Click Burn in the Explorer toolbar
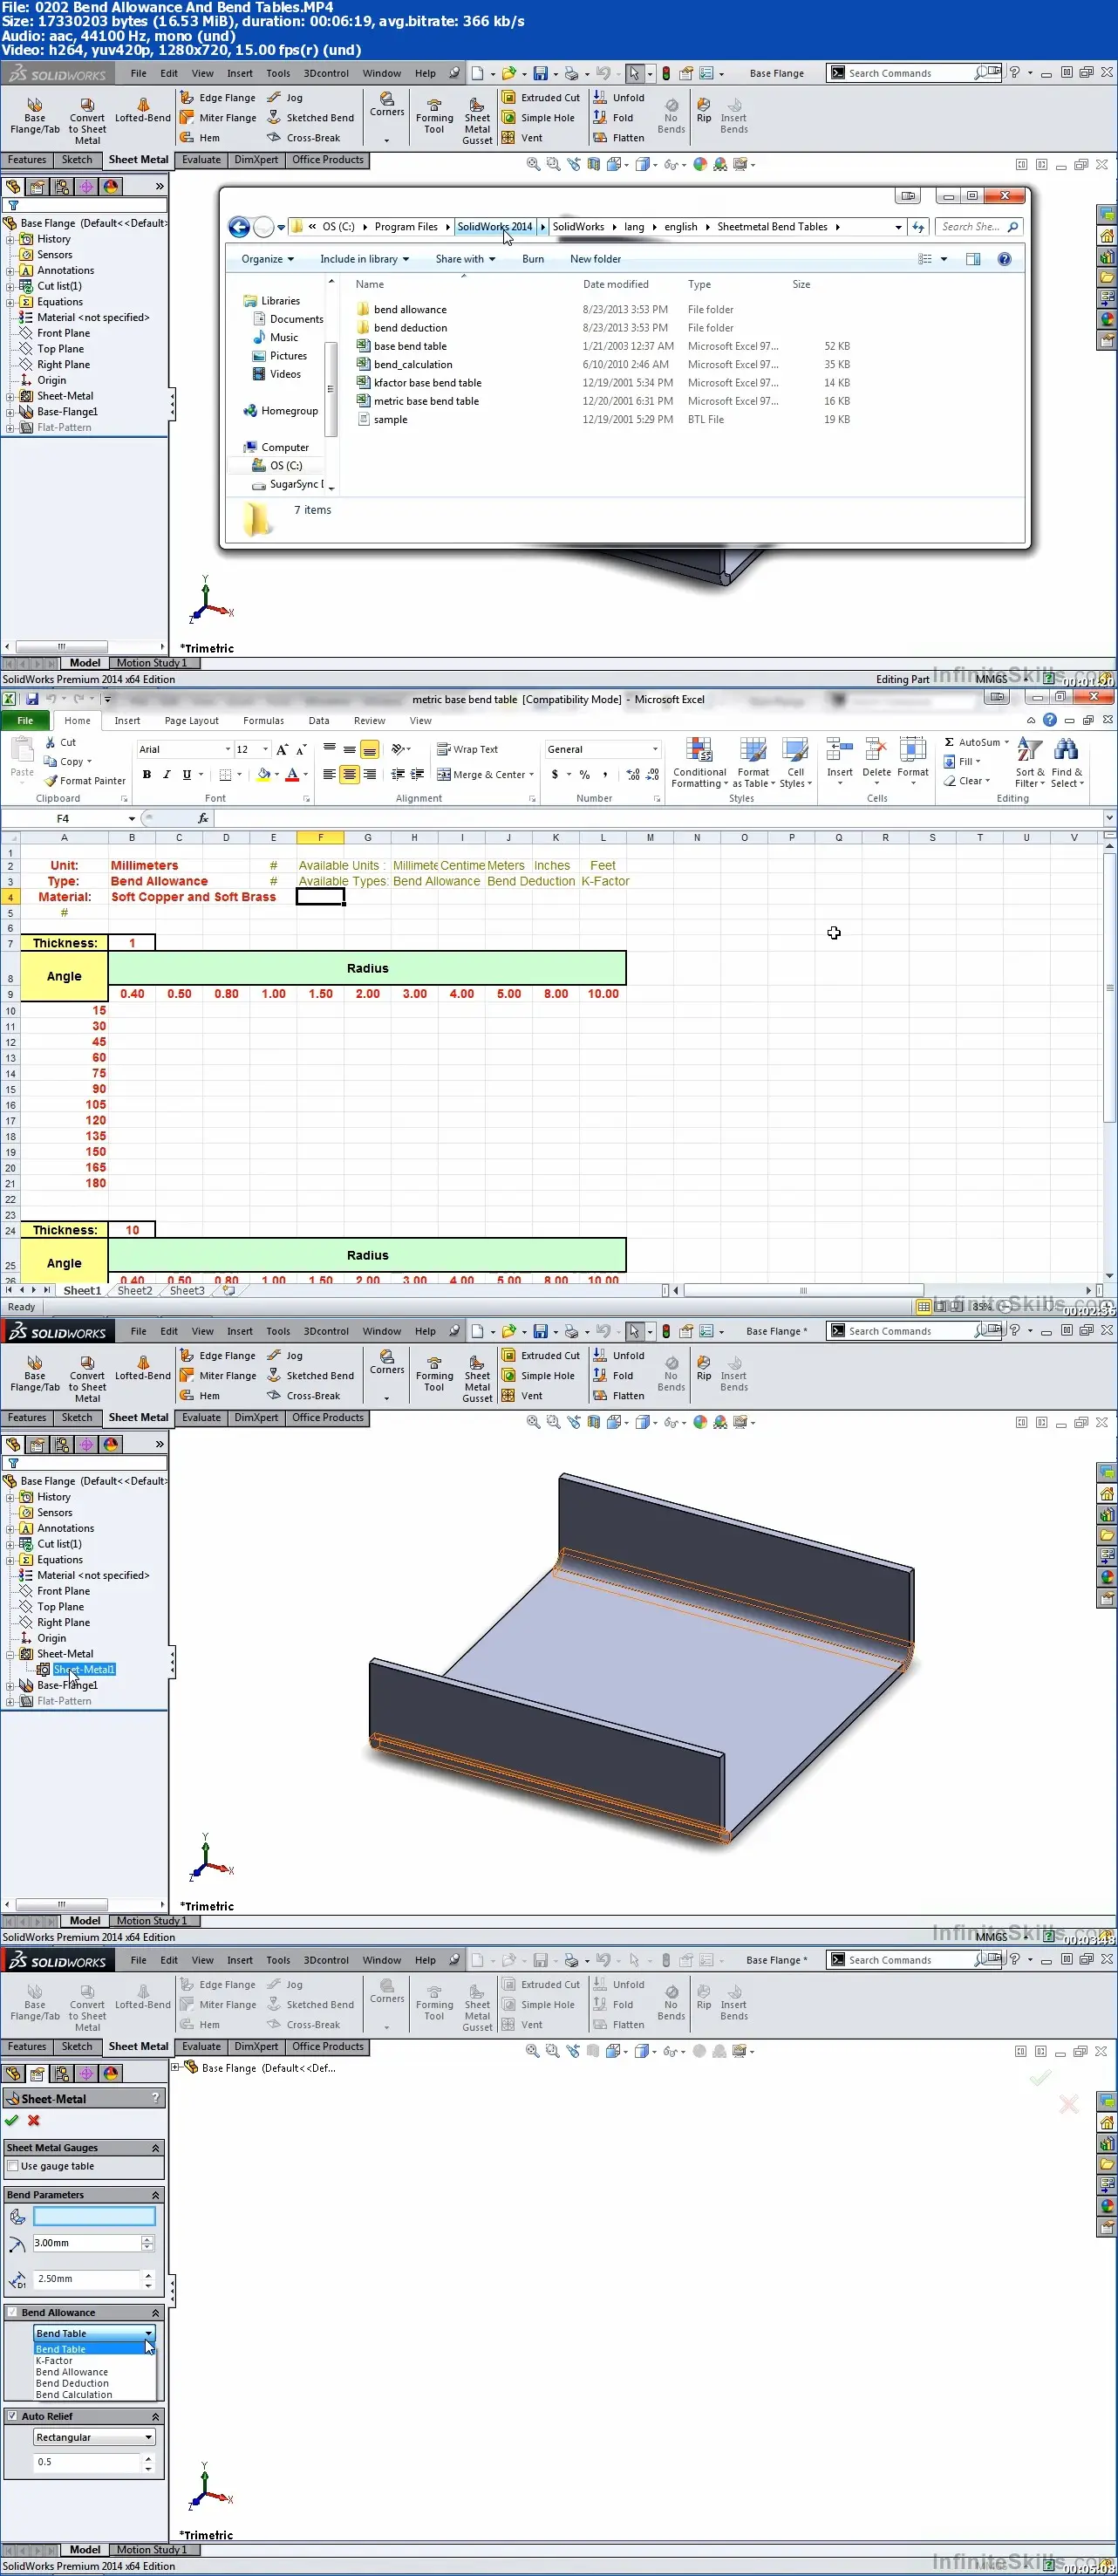1118x2576 pixels. (x=533, y=259)
